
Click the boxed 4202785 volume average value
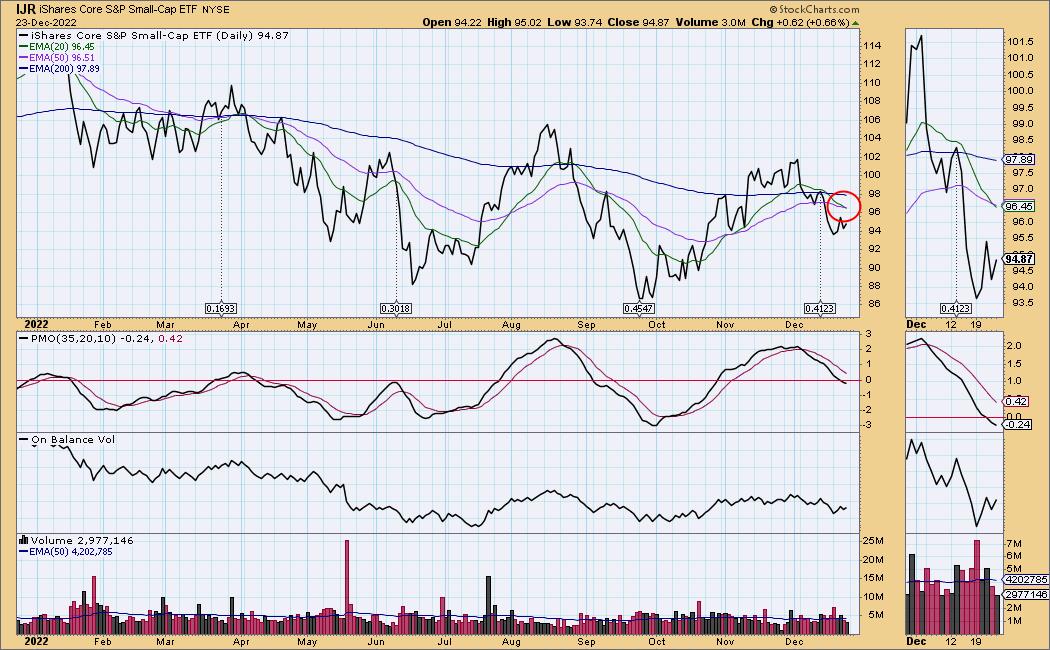(1025, 580)
